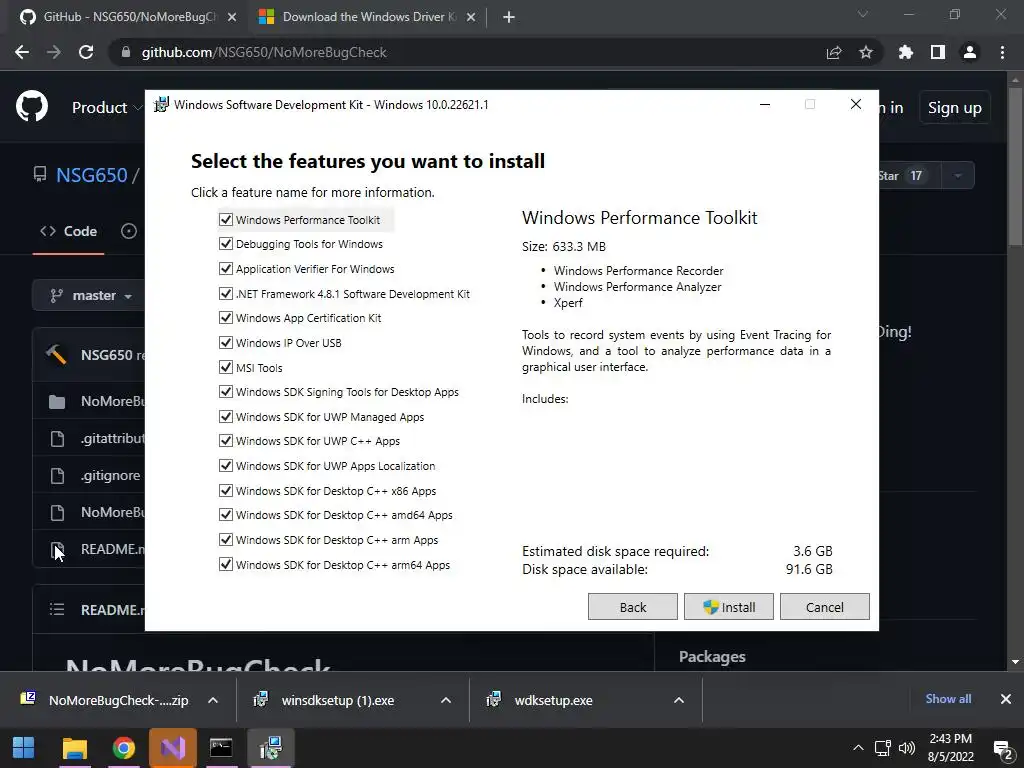This screenshot has width=1024, height=768.
Task: Click the address bar URL
Action: 264,52
